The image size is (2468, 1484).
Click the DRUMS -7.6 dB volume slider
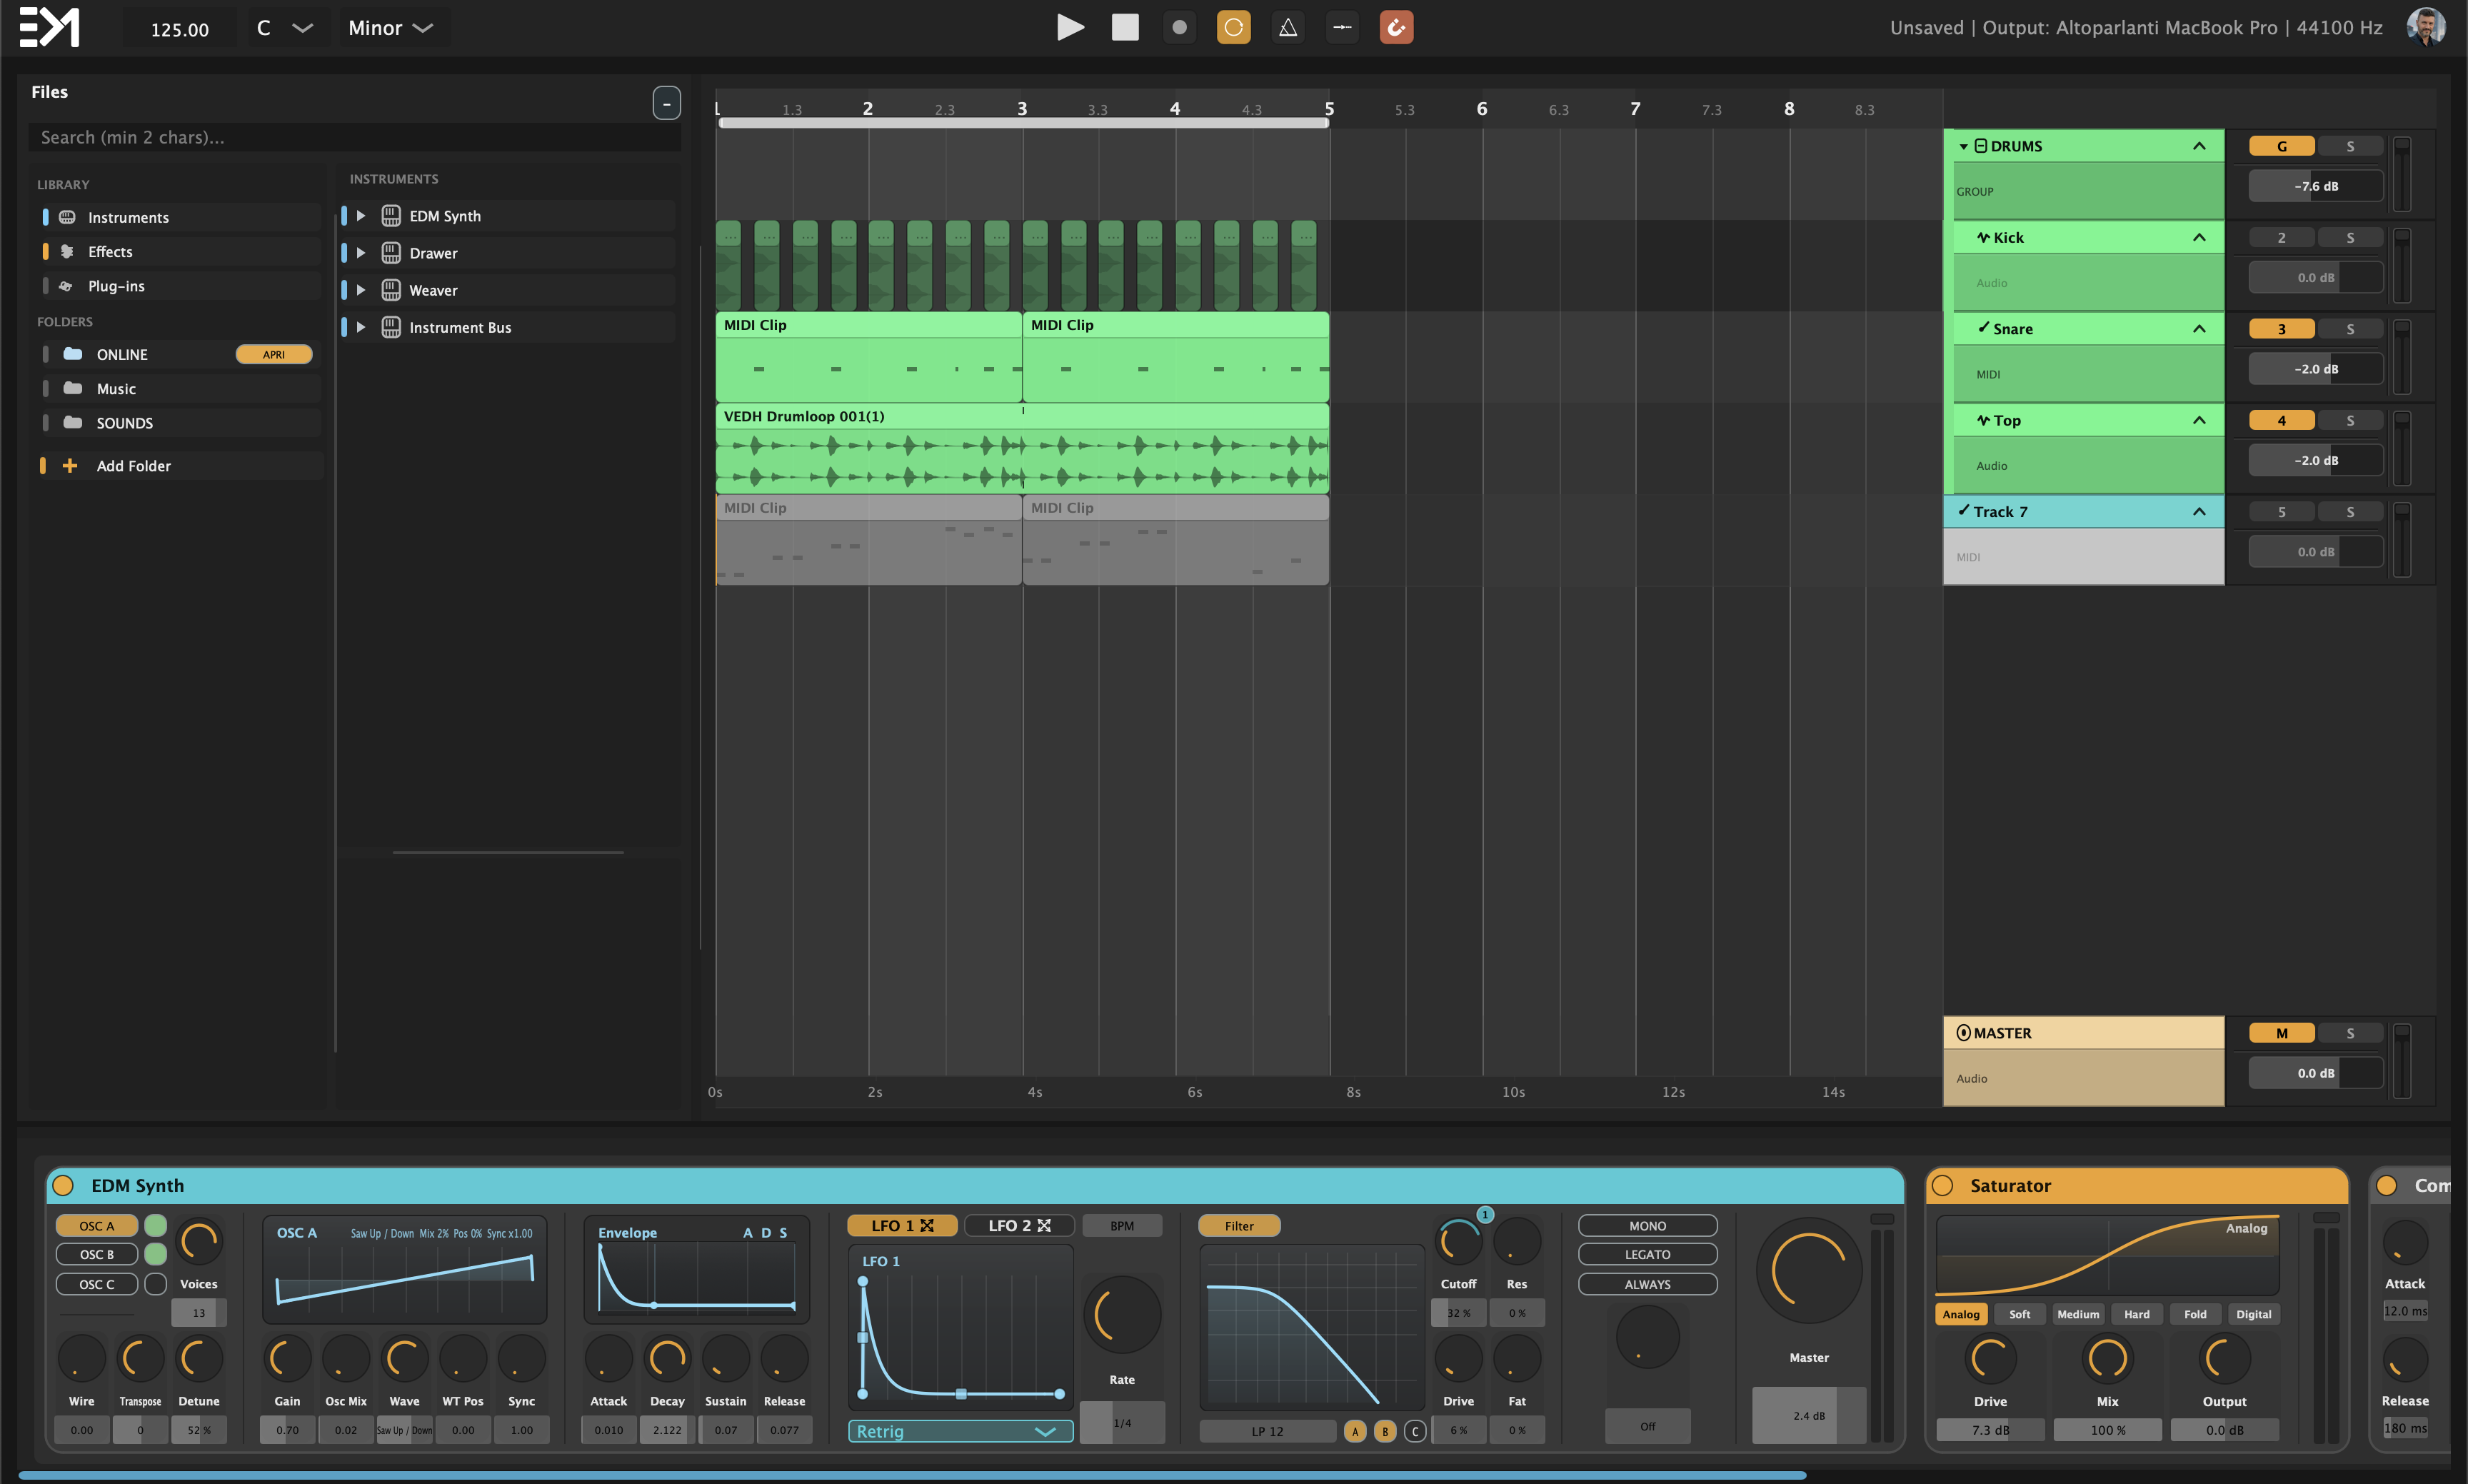tap(2316, 186)
